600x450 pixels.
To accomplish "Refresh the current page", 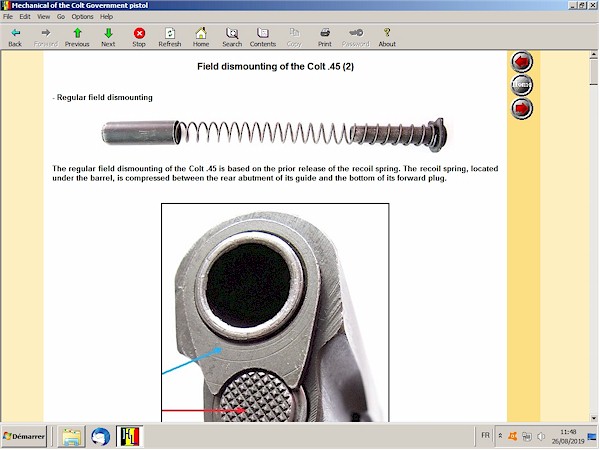I will pyautogui.click(x=170, y=37).
